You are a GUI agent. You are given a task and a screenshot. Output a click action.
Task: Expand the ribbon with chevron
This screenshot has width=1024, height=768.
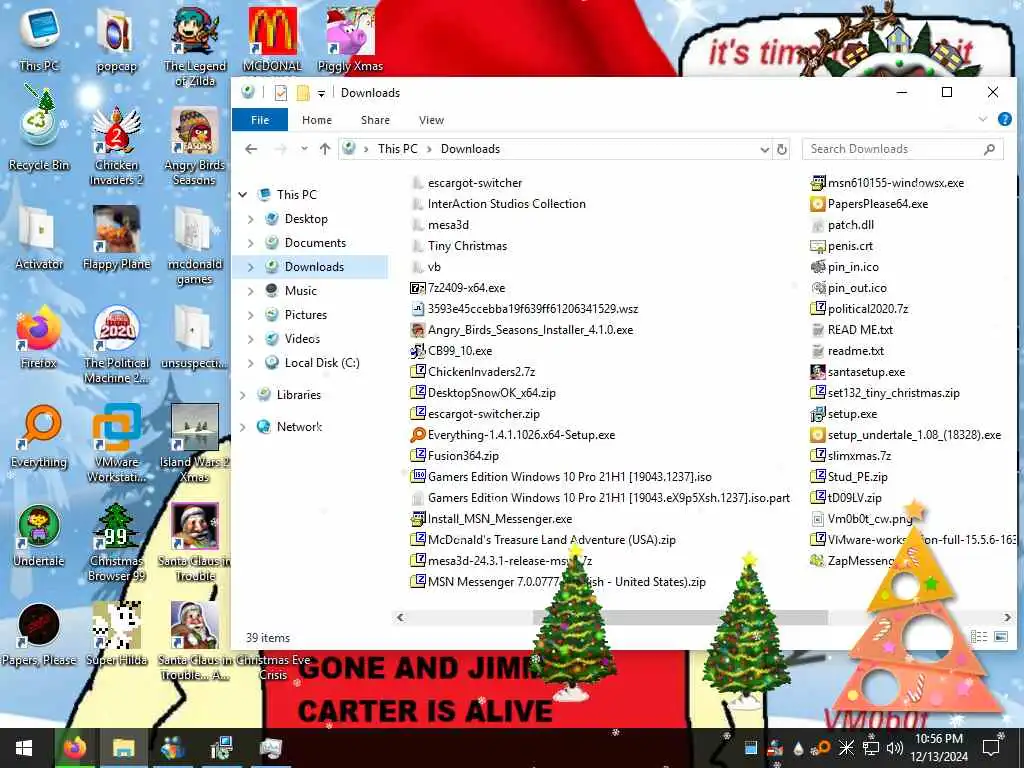pyautogui.click(x=982, y=120)
